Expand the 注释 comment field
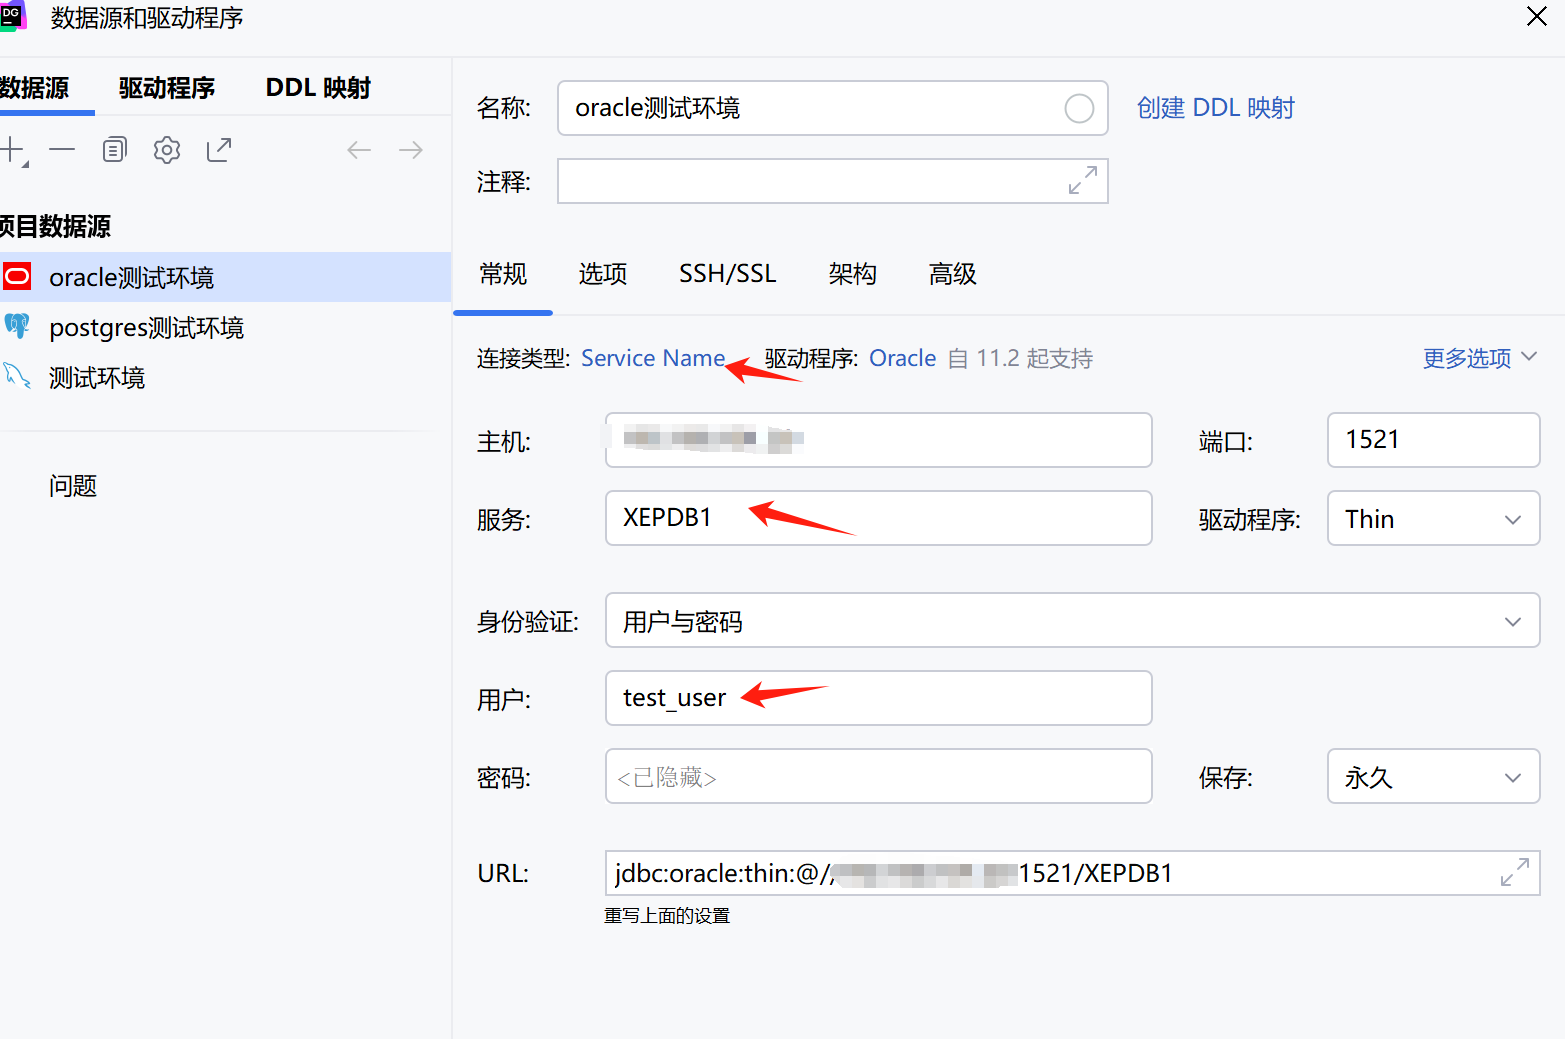 [1083, 180]
